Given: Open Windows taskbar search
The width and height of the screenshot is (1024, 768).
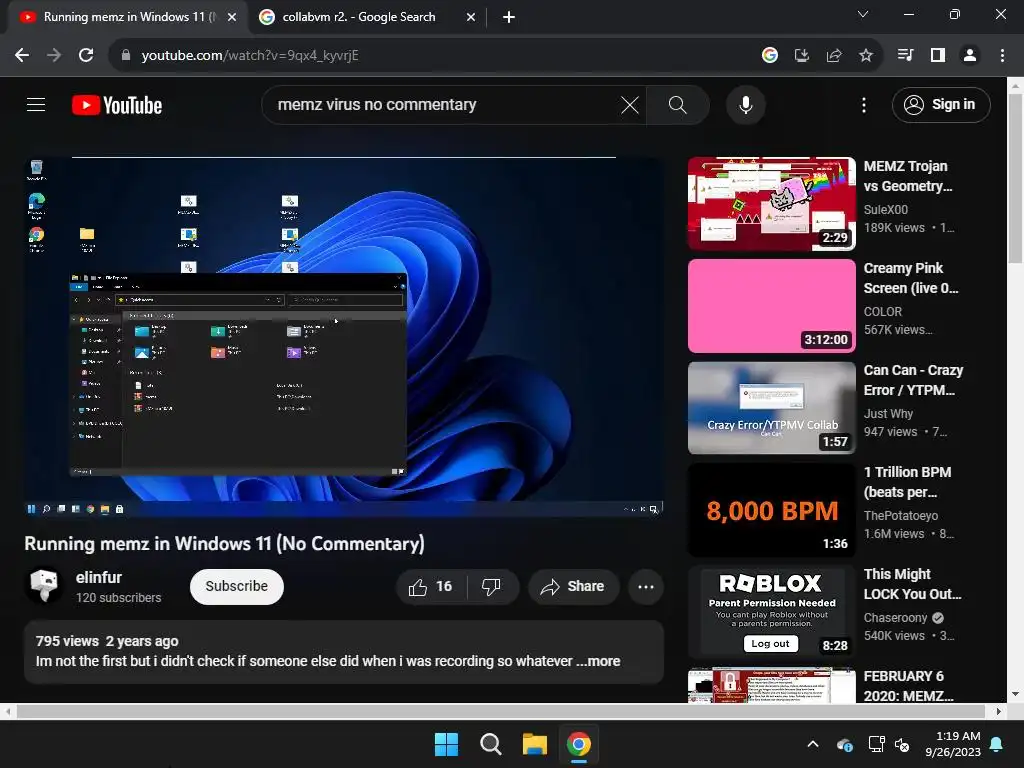Looking at the screenshot, I should pos(490,744).
